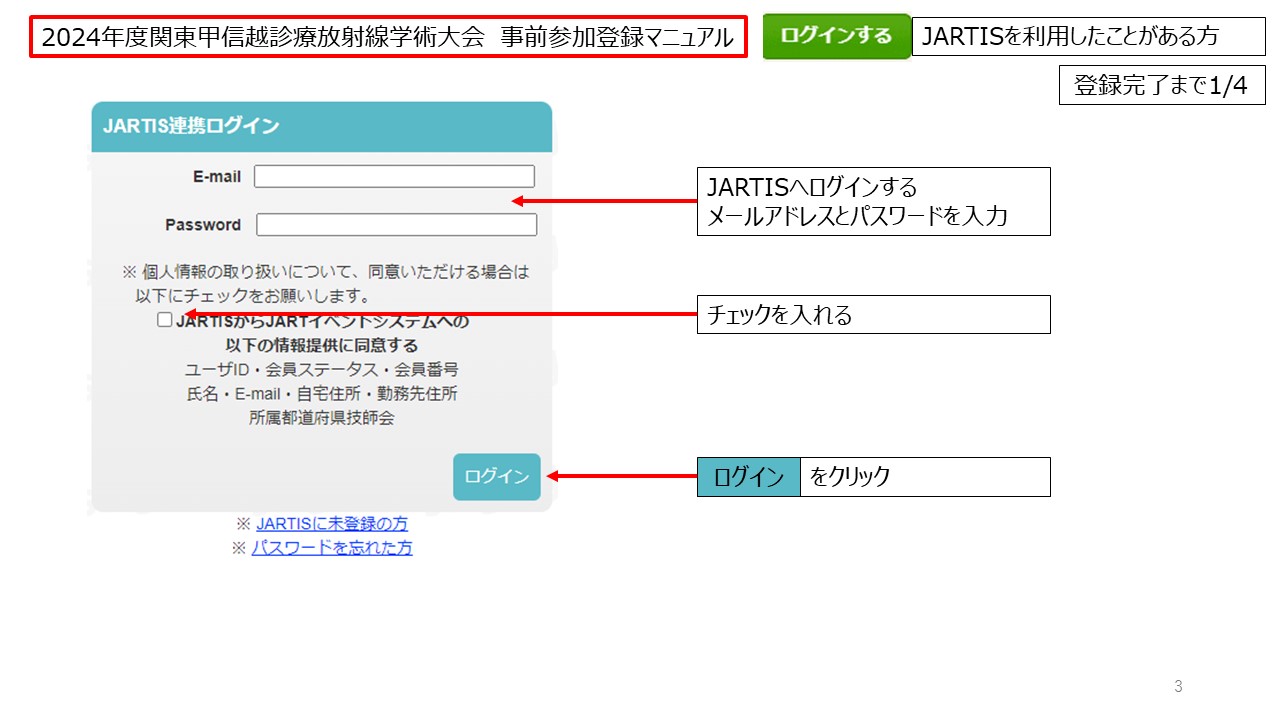This screenshot has width=1280, height=720.
Task: Click the 個人情報の取り扱い notice text
Action: point(325,283)
